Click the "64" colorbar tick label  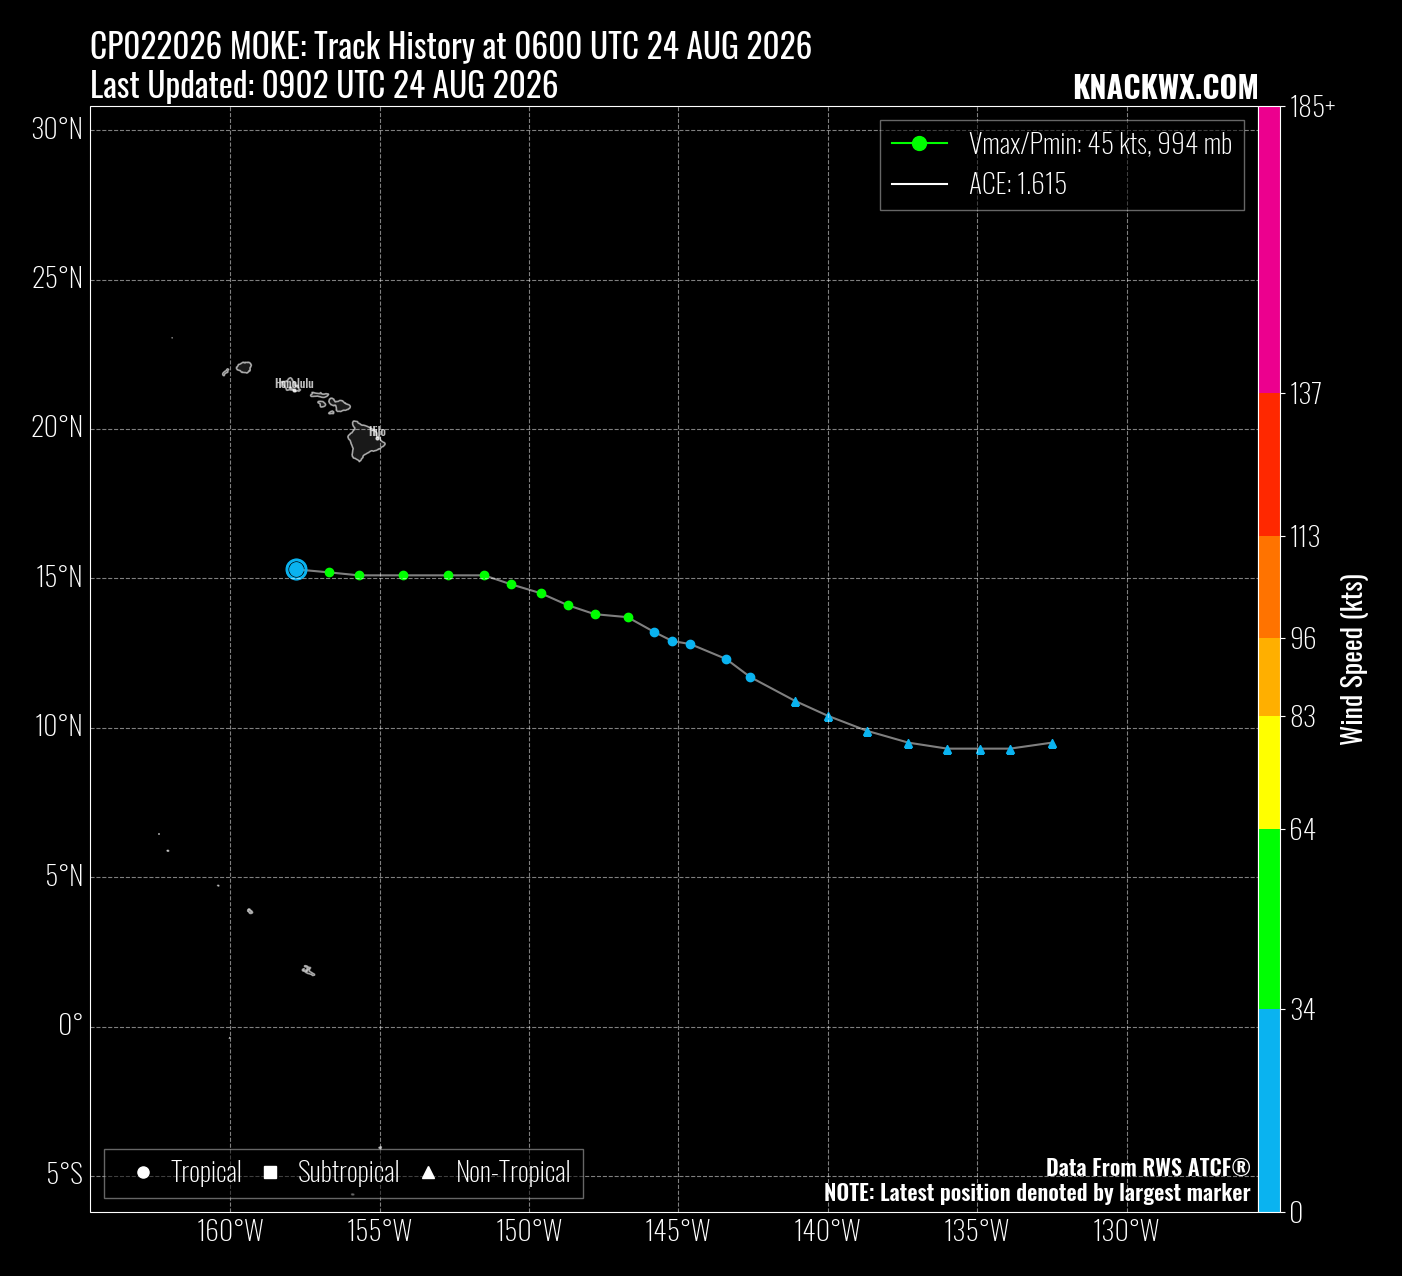click(1303, 830)
